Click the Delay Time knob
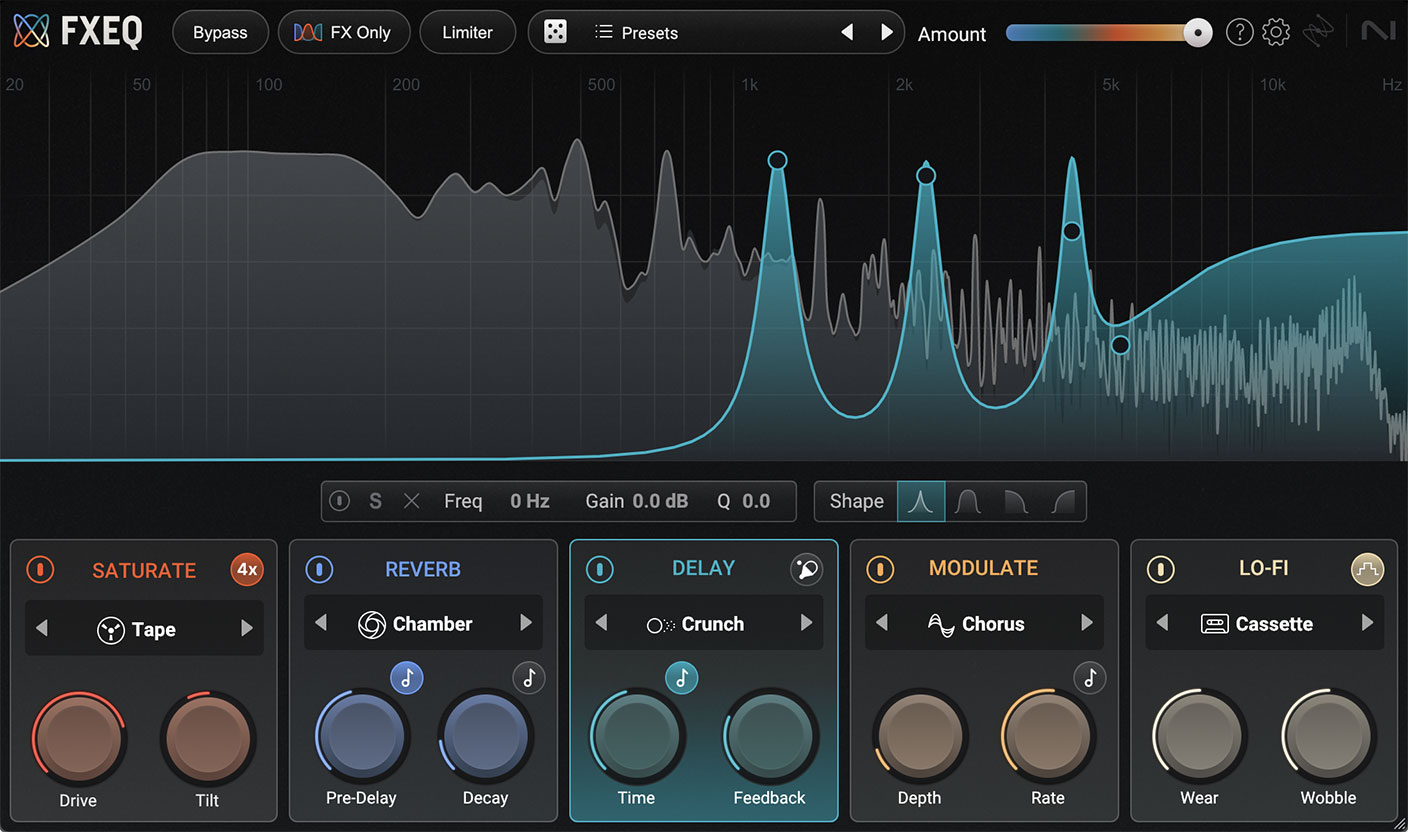Viewport: 1408px width, 832px height. [x=637, y=736]
